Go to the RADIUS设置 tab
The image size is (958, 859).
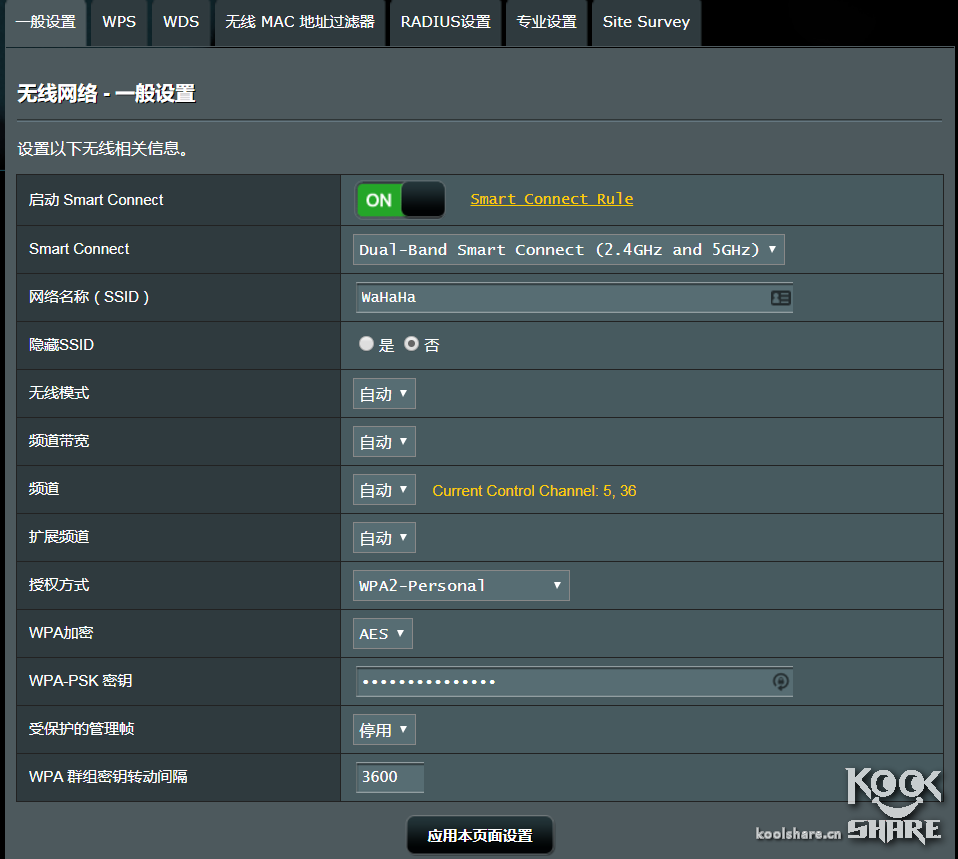pos(445,22)
